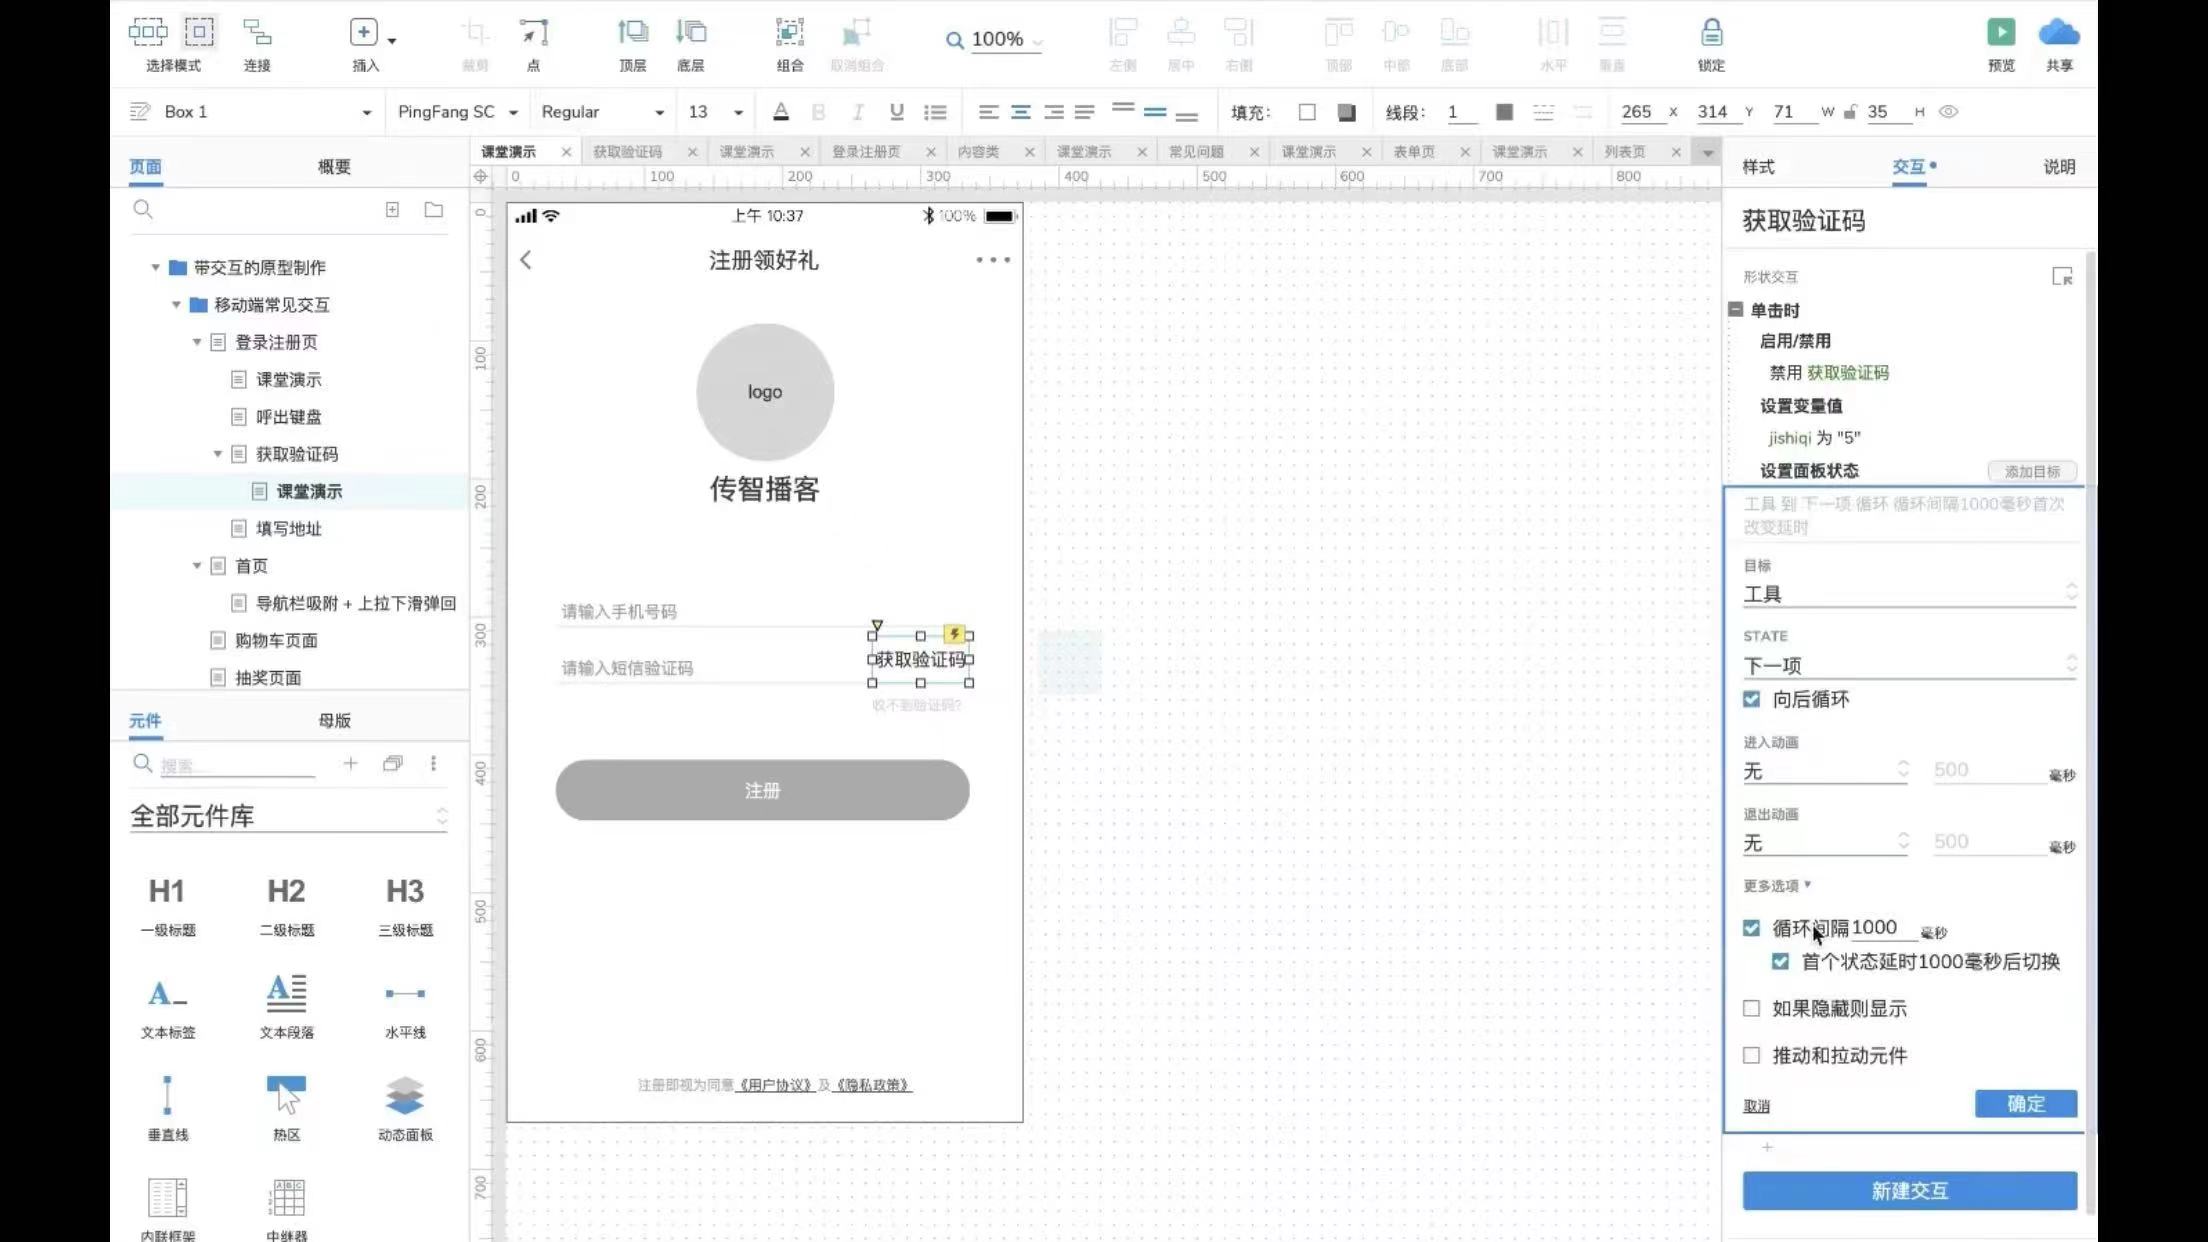The width and height of the screenshot is (2208, 1242).
Task: Click the 新建交互 button
Action: pyautogui.click(x=1909, y=1190)
